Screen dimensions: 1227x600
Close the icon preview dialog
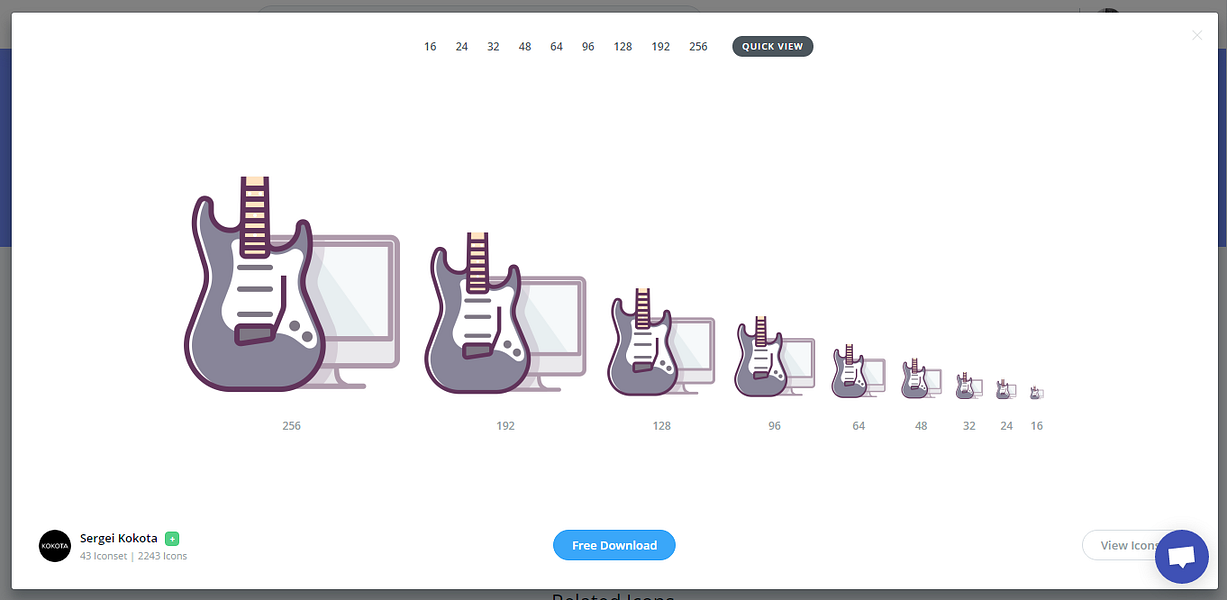[x=1197, y=35]
